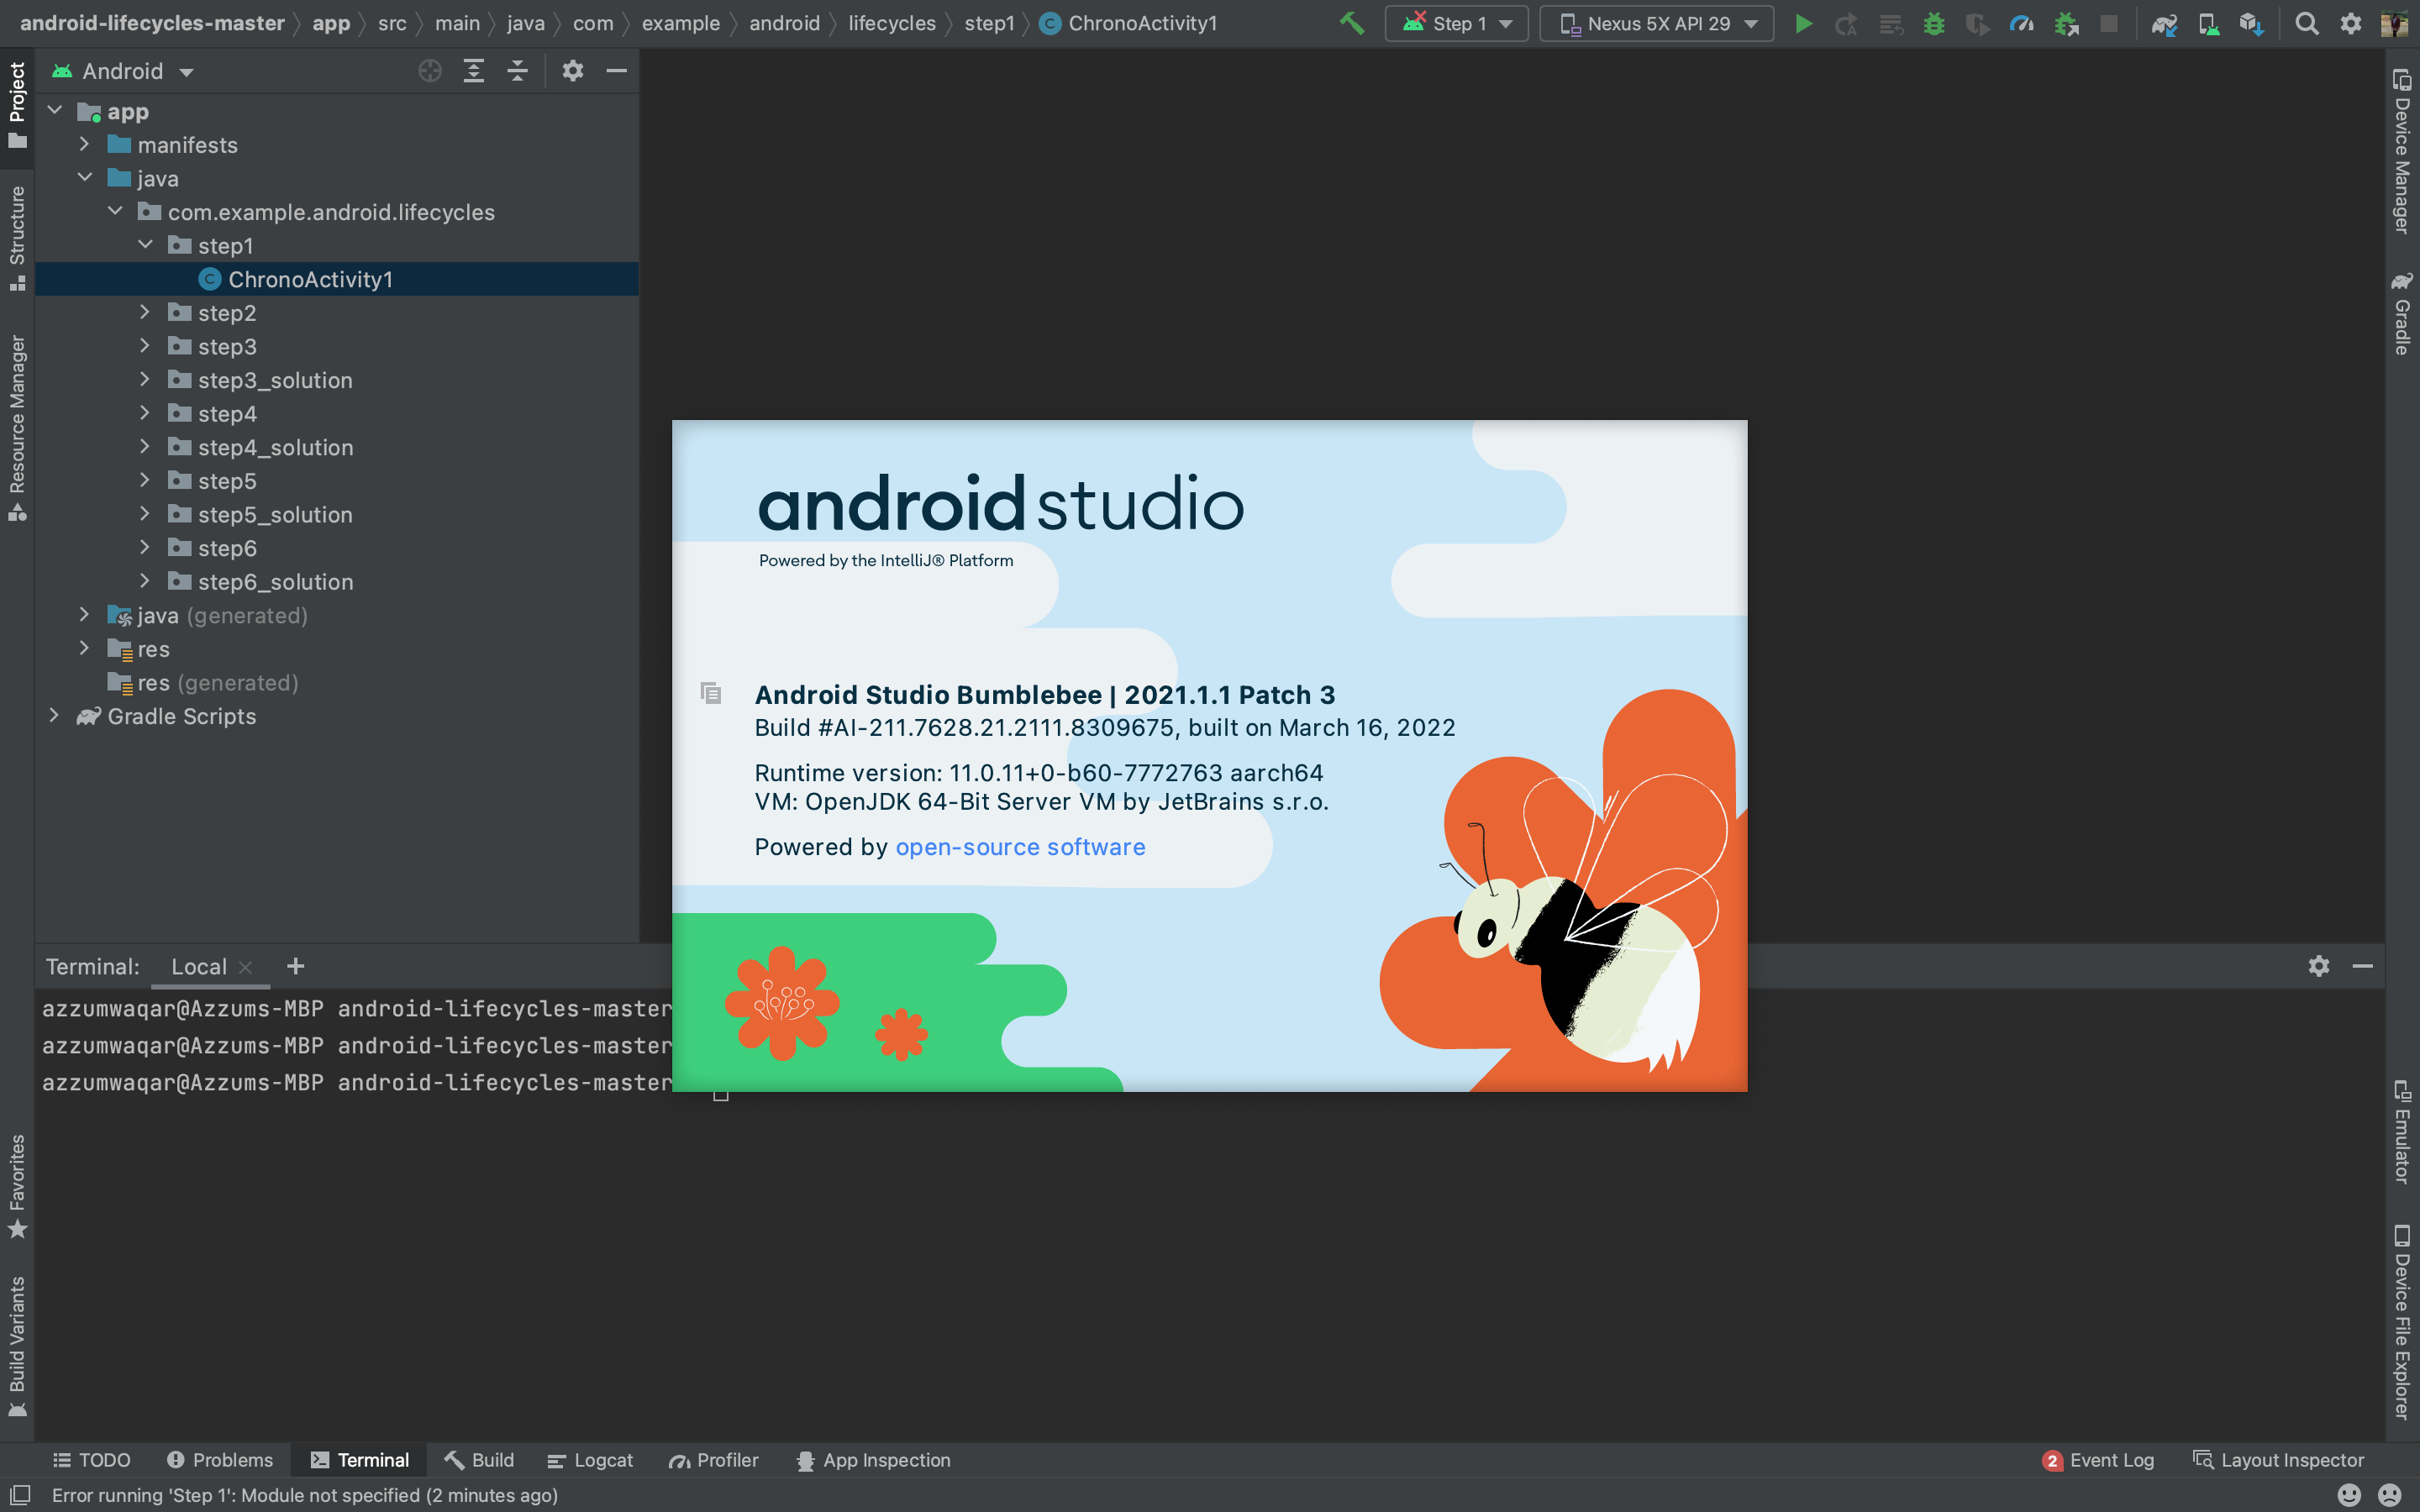The width and height of the screenshot is (2420, 1512).
Task: Click the Make Project hammer icon
Action: tap(1352, 23)
